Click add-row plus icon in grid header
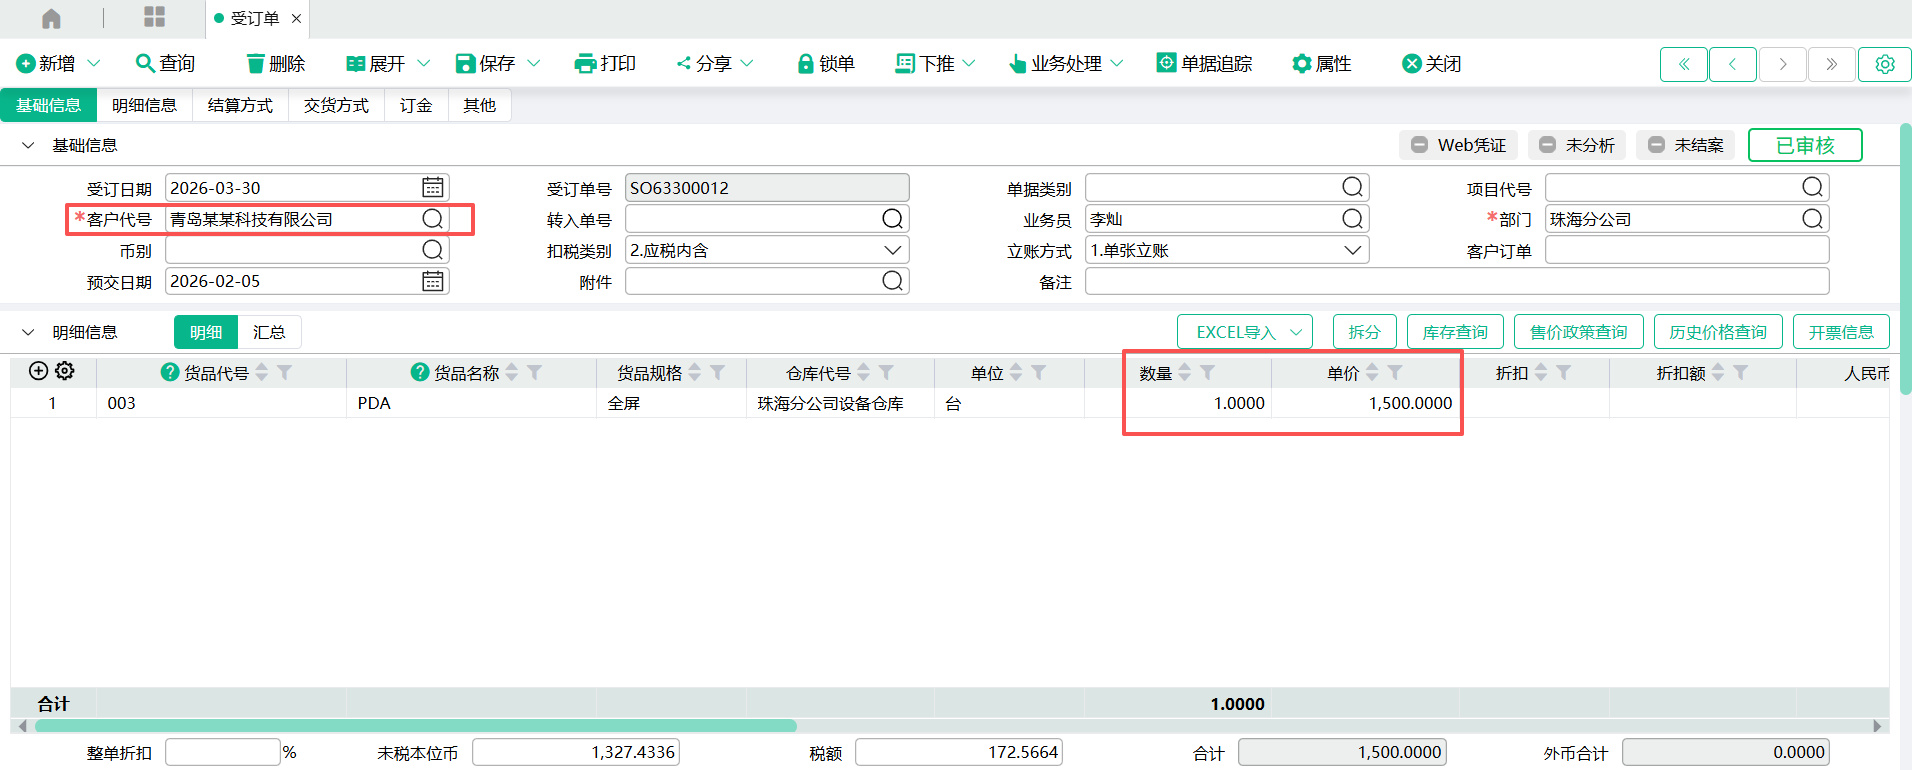The image size is (1912, 770). click(x=38, y=371)
